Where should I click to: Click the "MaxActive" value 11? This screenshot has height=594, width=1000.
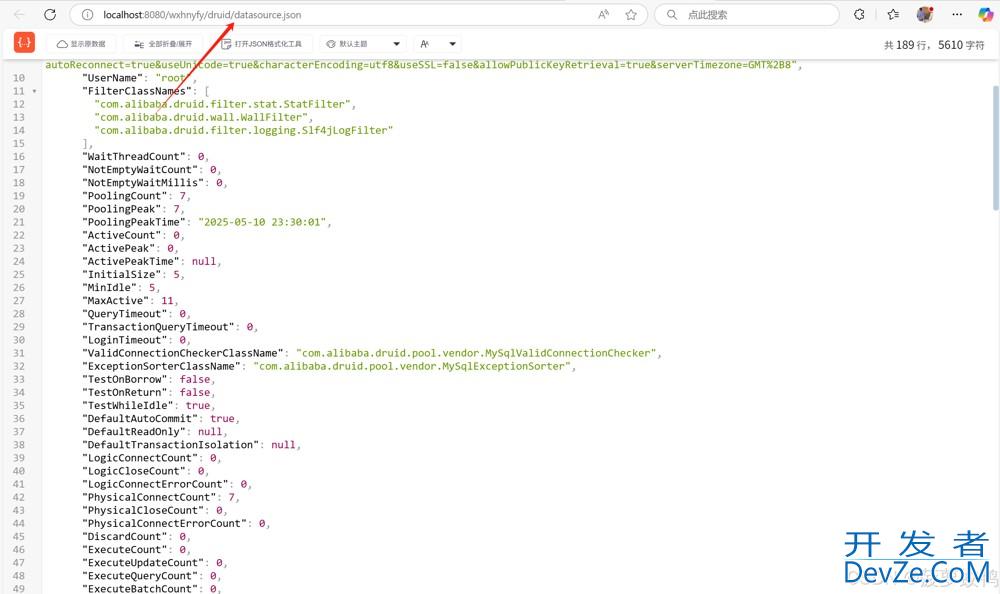click(x=167, y=301)
